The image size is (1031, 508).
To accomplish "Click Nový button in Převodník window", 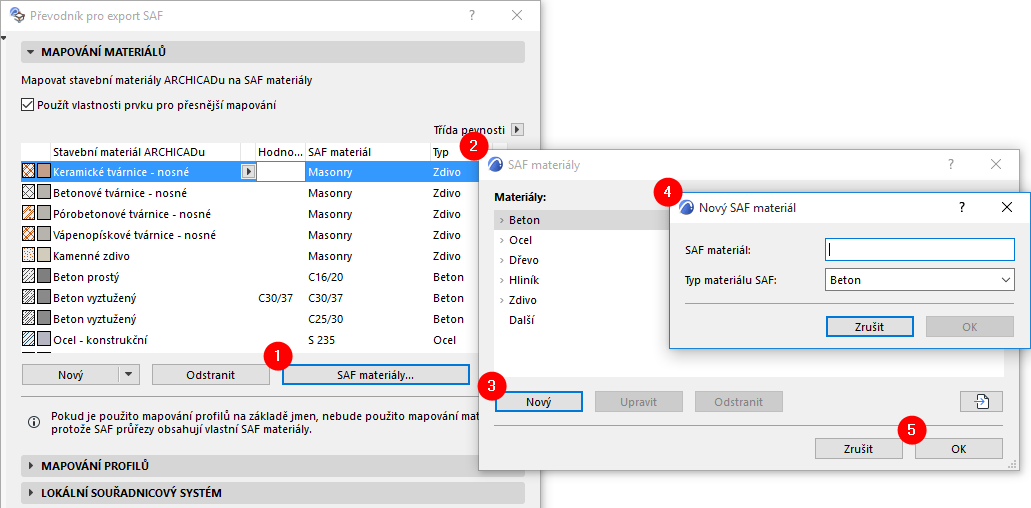I will click(70, 375).
